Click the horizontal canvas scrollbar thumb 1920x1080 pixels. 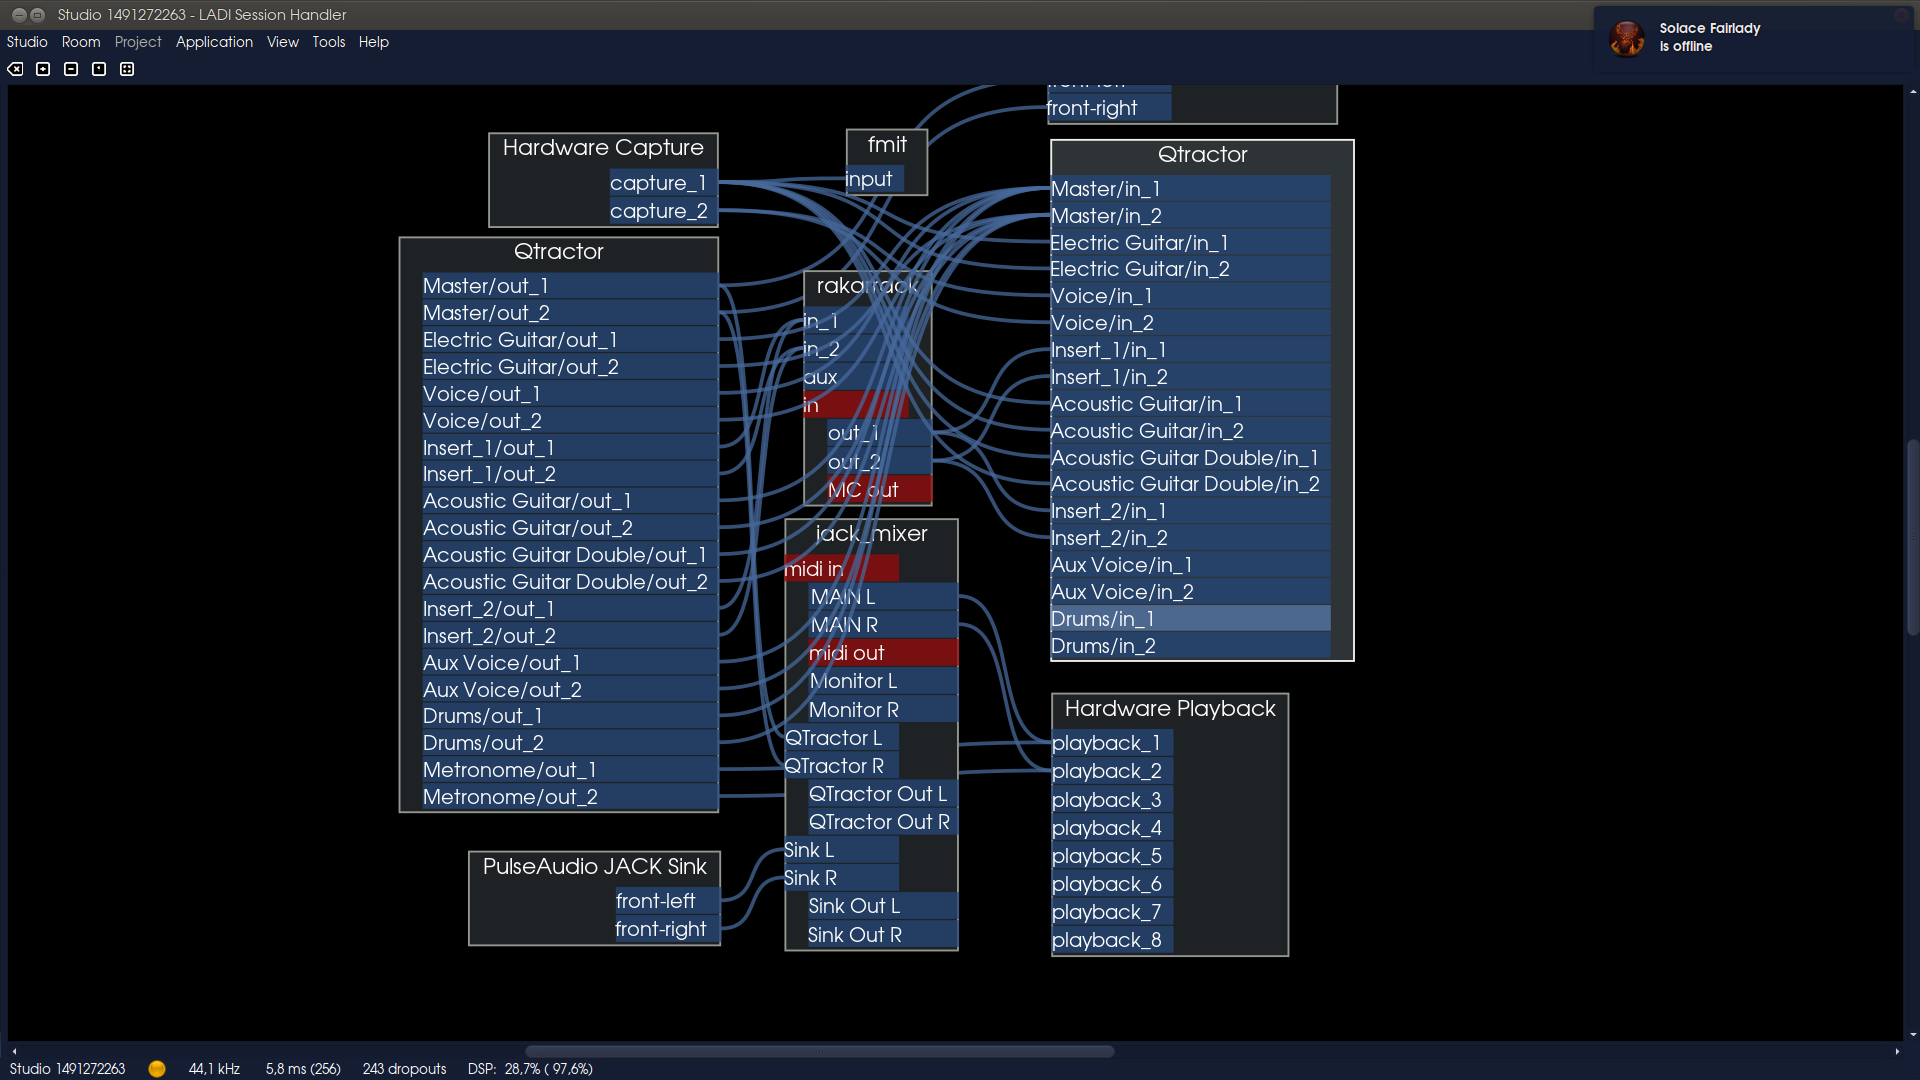point(820,1051)
